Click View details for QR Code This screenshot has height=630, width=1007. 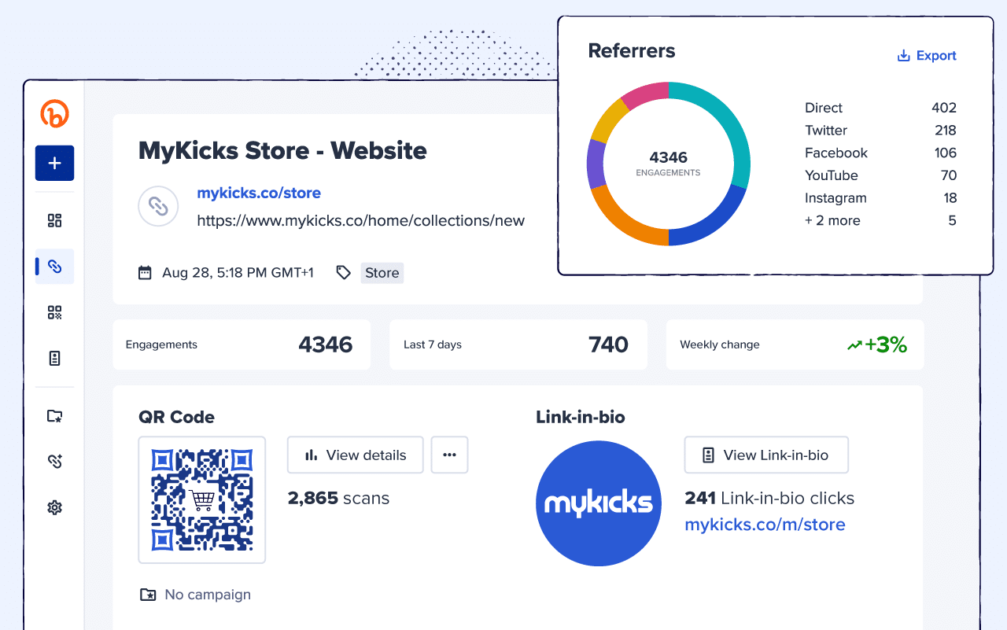(355, 455)
